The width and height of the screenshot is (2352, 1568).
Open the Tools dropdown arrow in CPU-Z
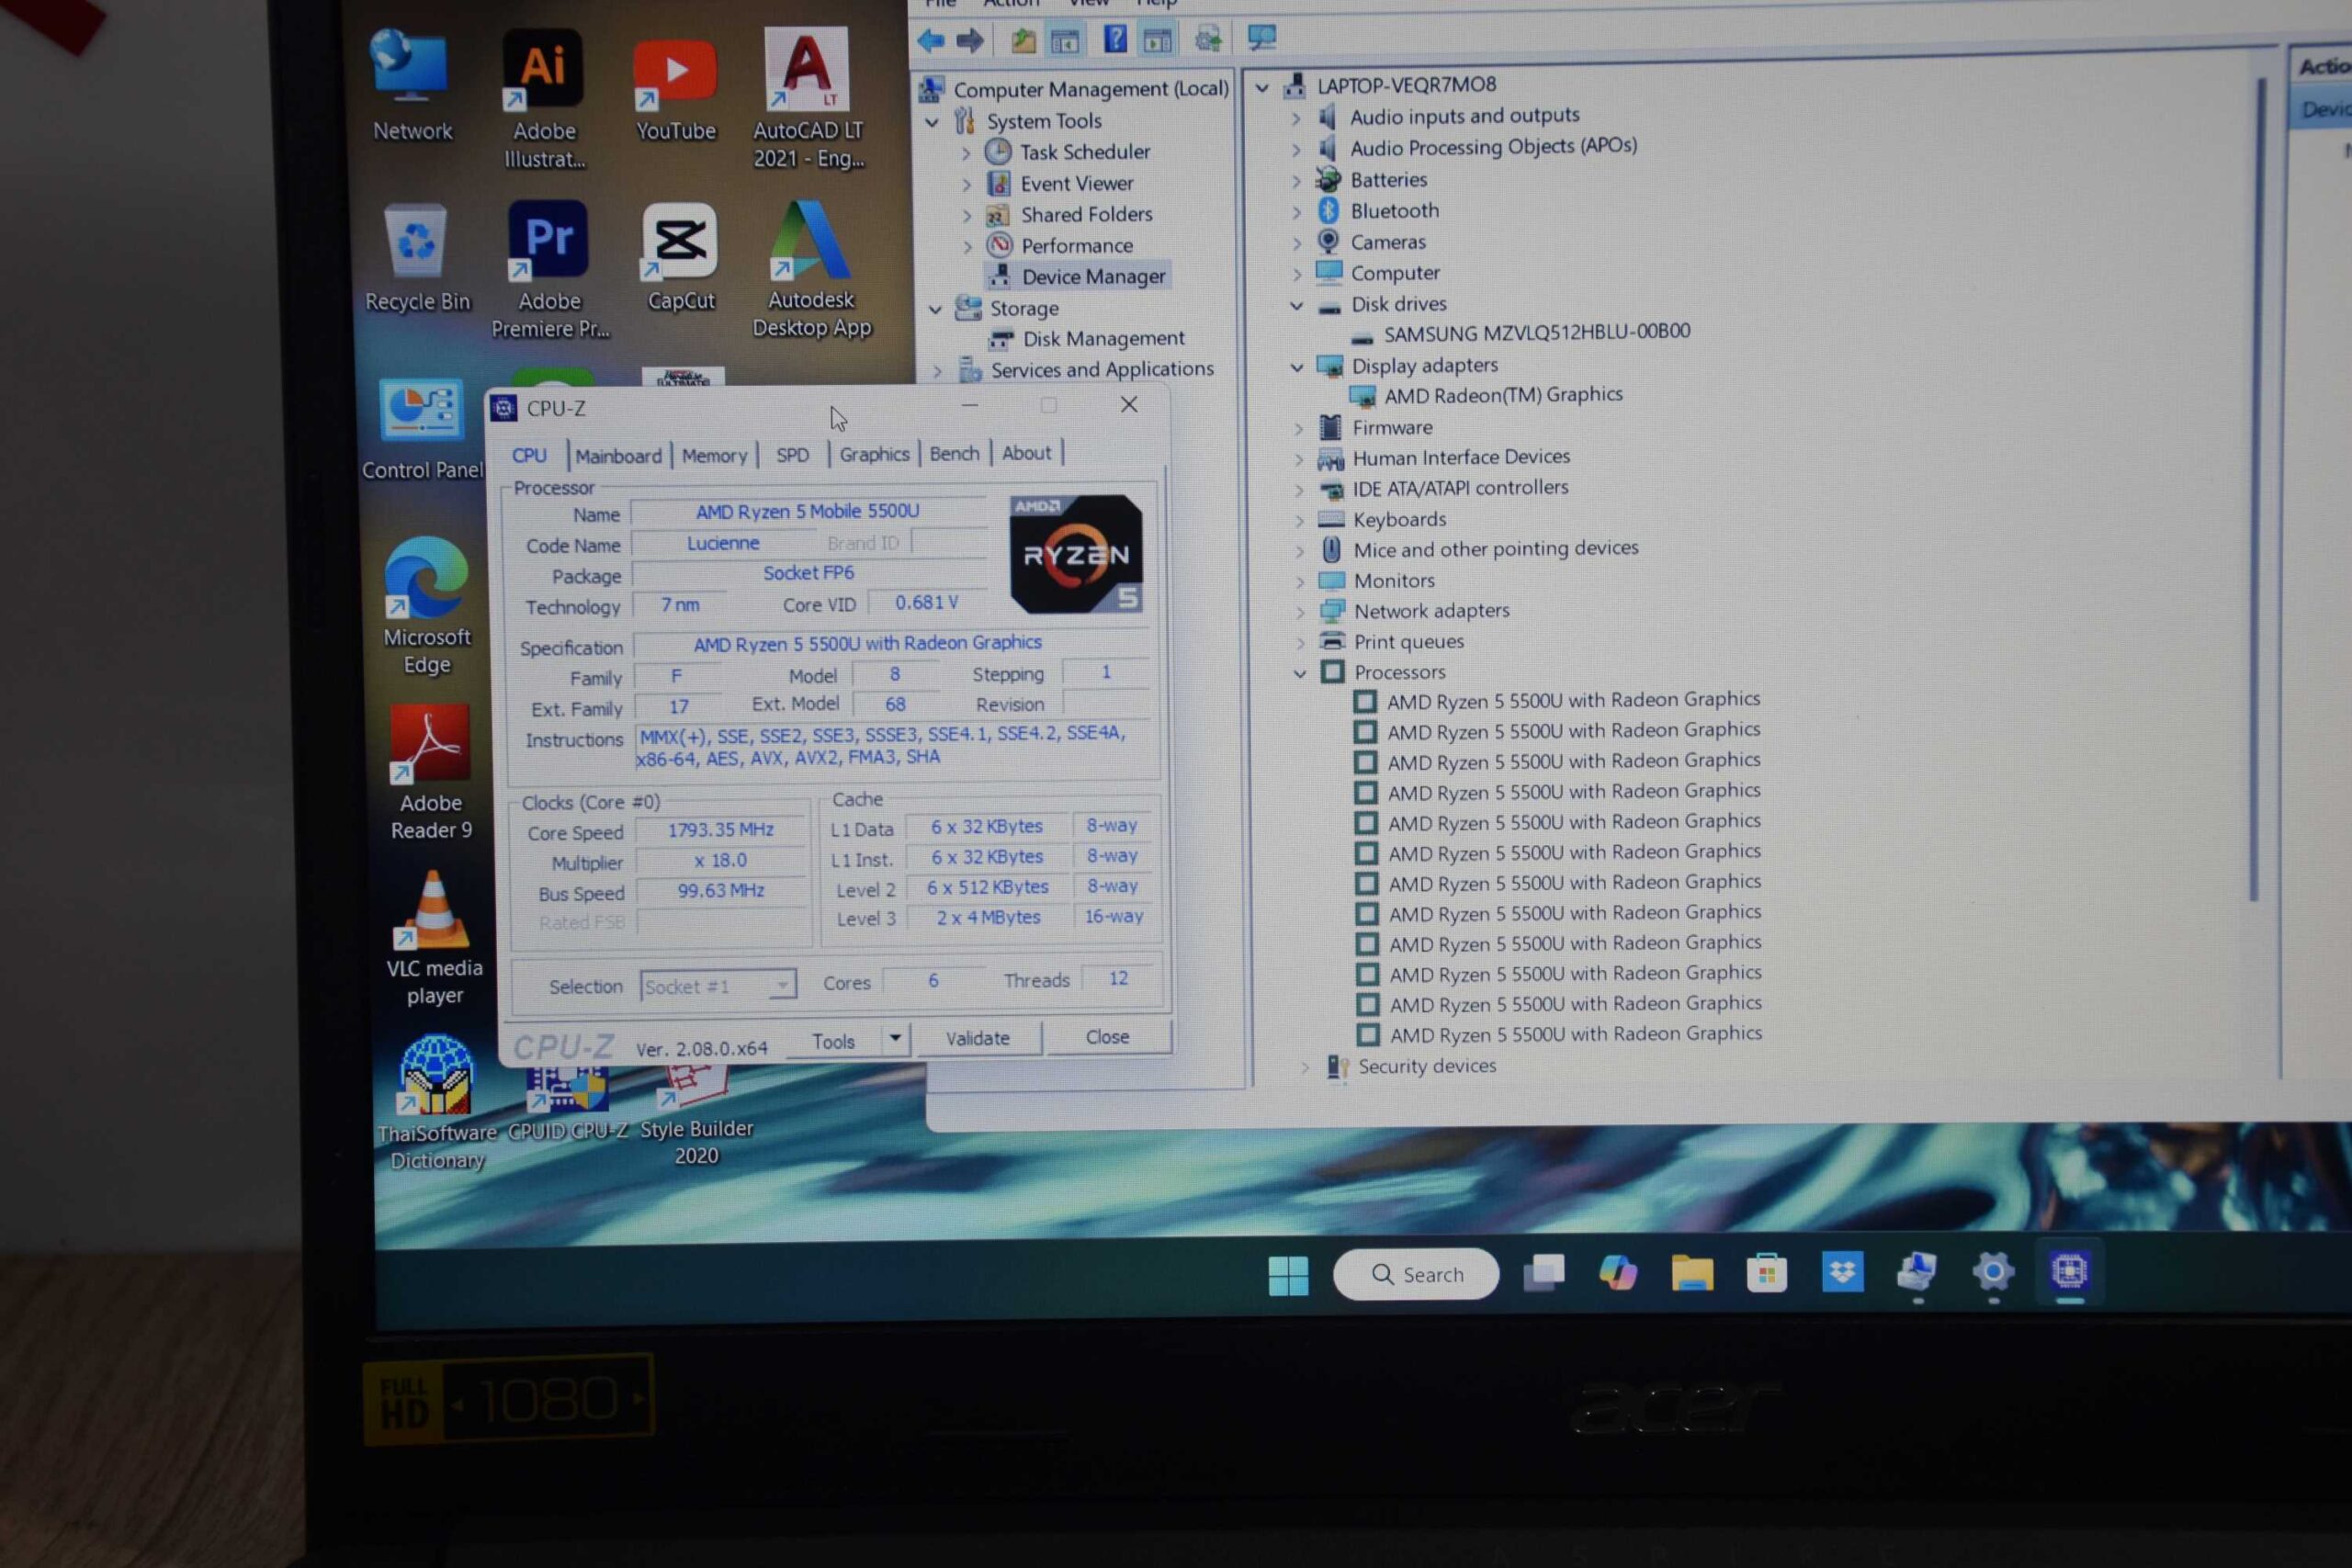click(x=895, y=1038)
